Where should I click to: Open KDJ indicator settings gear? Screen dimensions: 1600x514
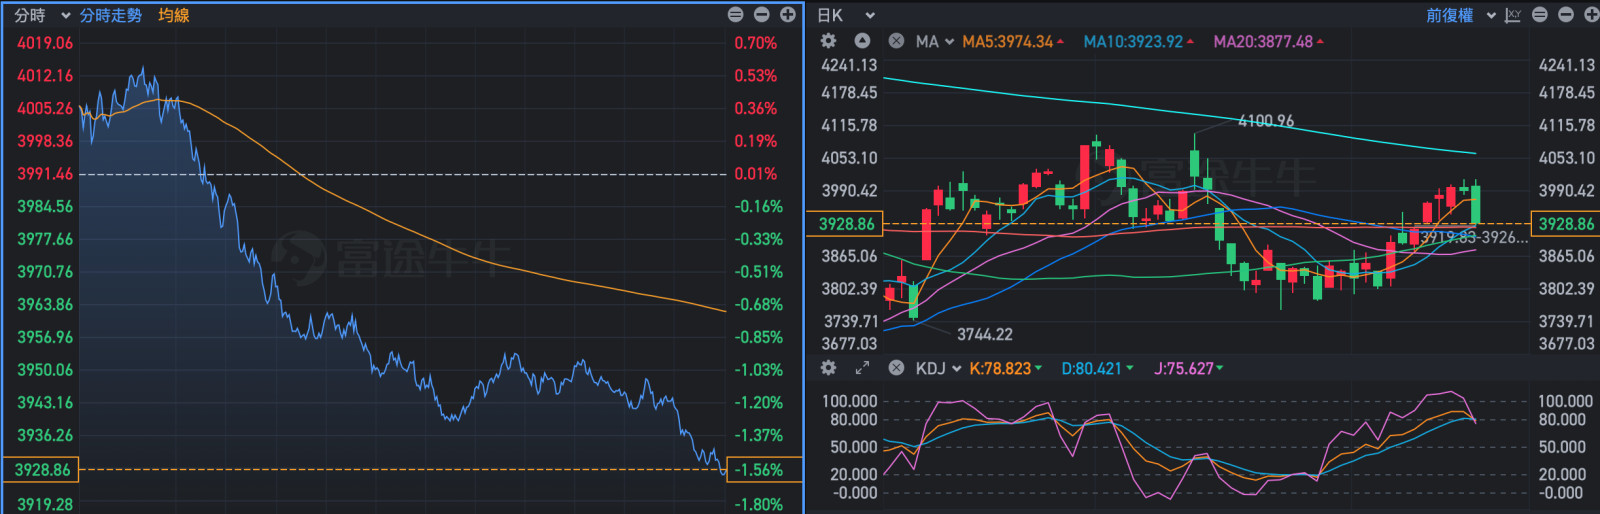coord(828,368)
